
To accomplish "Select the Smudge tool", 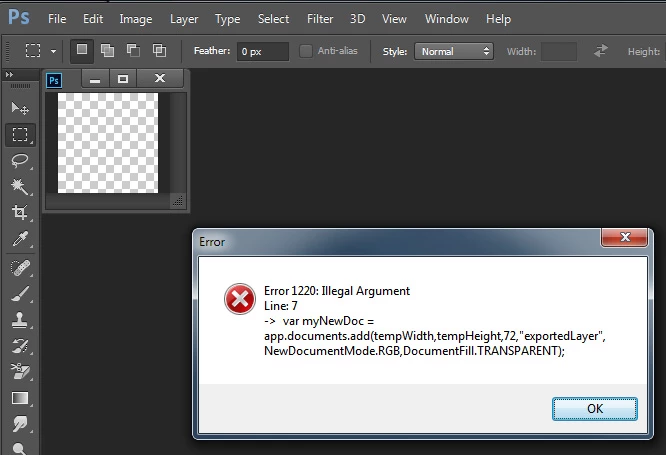I will pos(20,424).
